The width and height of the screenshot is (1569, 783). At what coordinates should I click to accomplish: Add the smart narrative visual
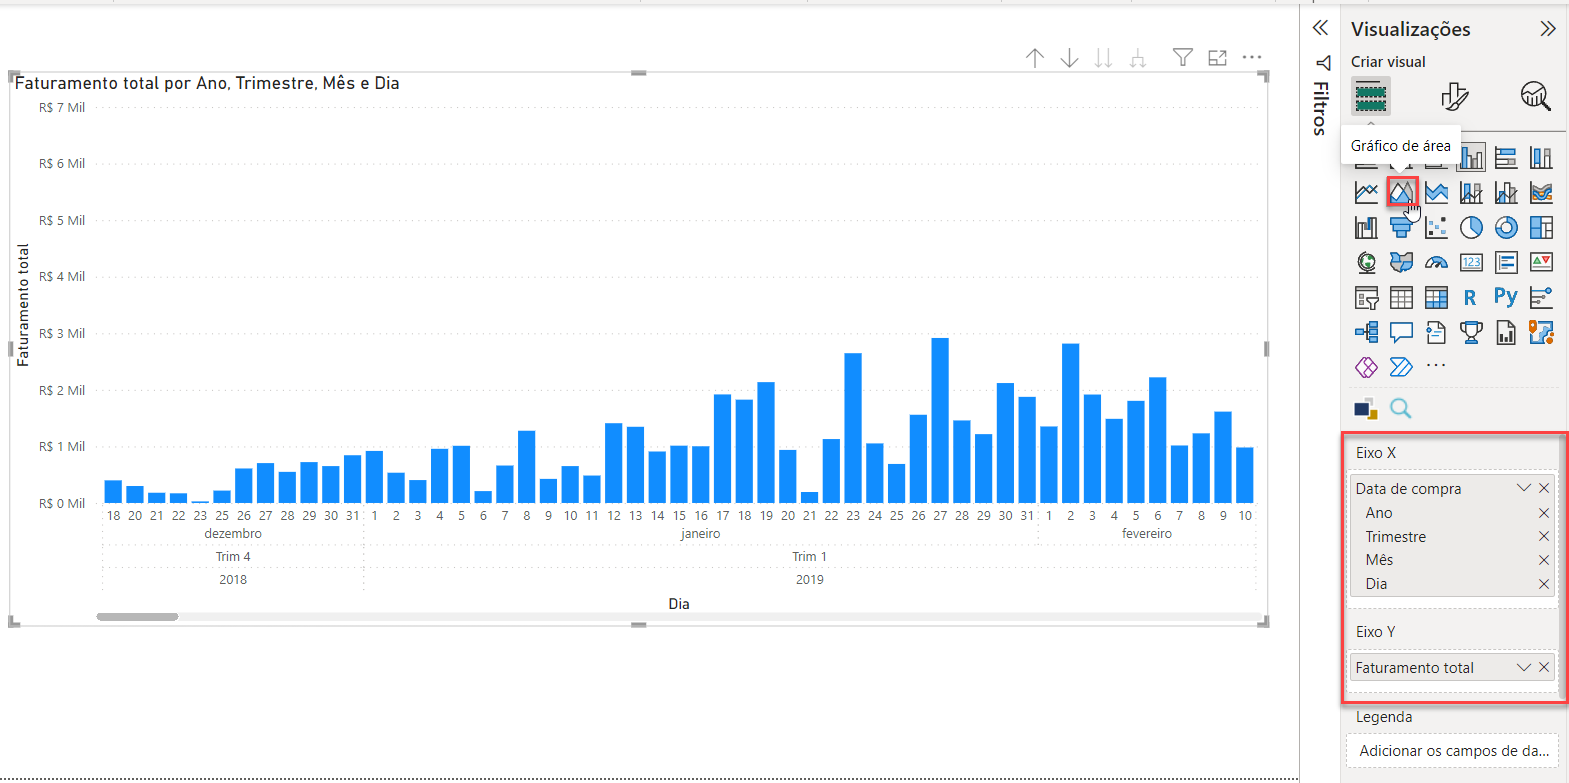[x=1436, y=332]
